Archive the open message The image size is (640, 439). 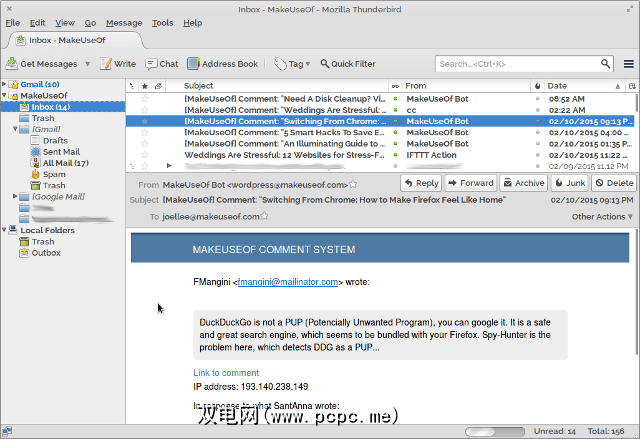coord(524,183)
